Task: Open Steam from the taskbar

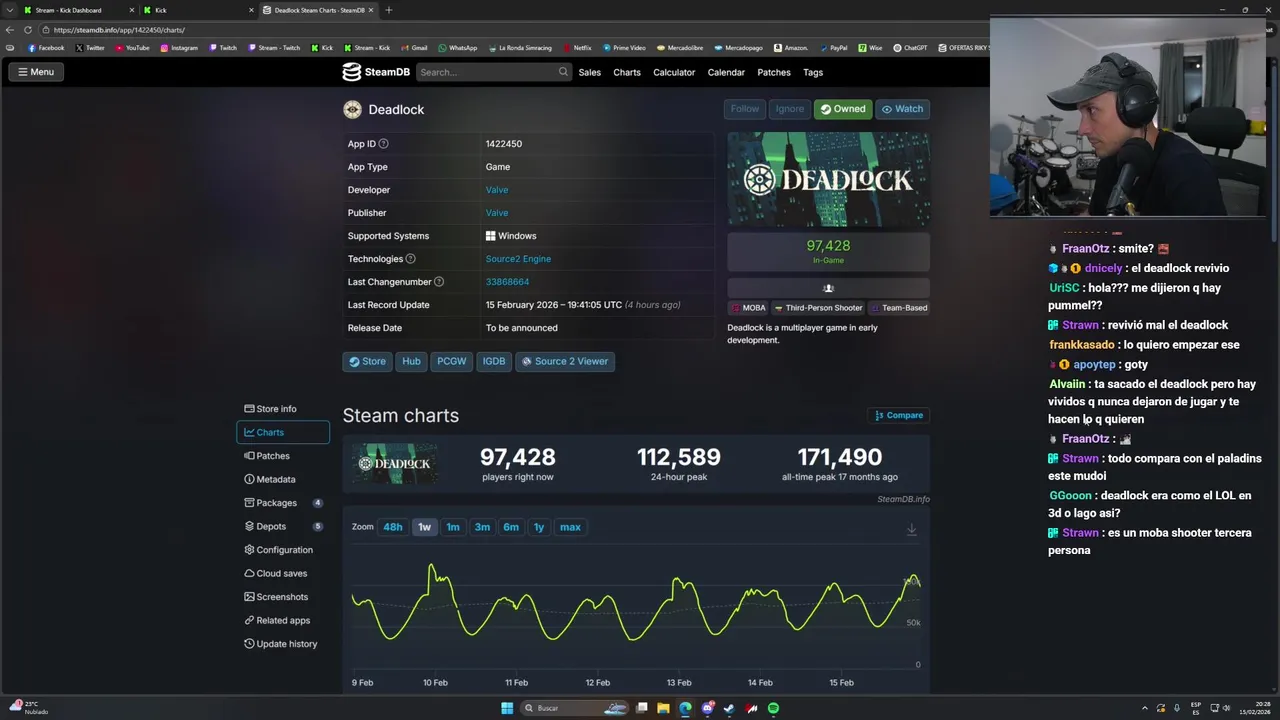Action: point(729,708)
